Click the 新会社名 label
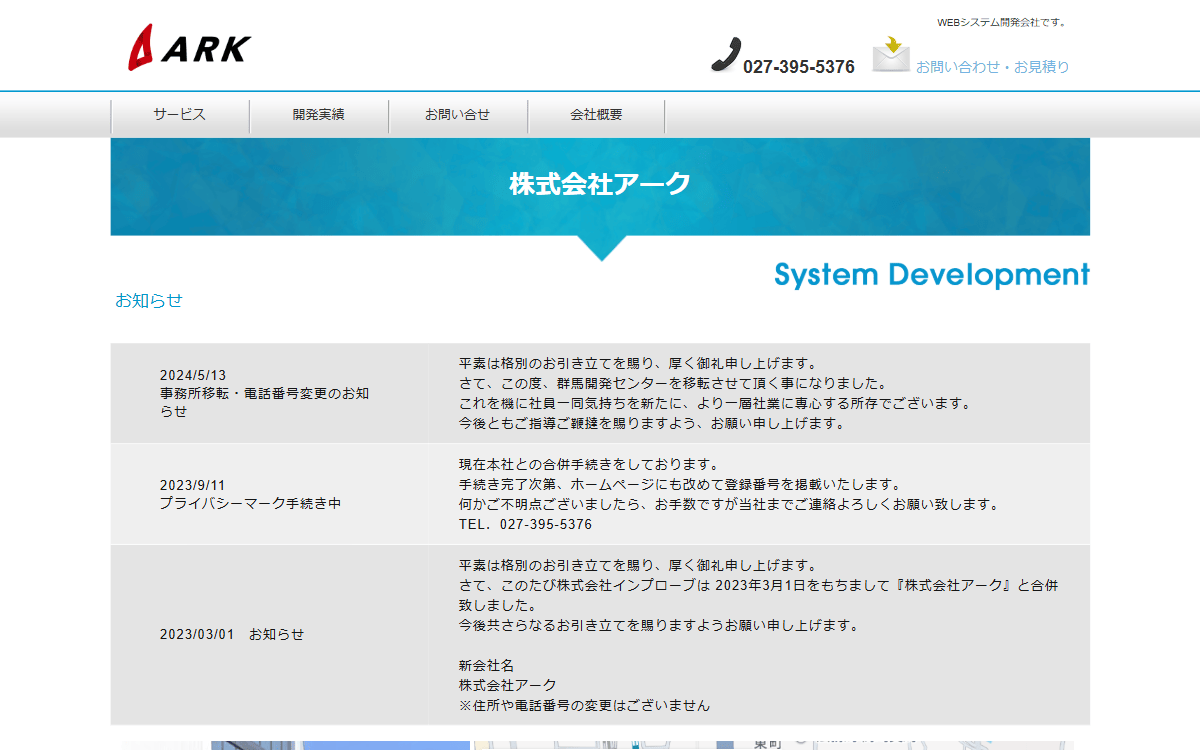The image size is (1200, 750). 487,665
